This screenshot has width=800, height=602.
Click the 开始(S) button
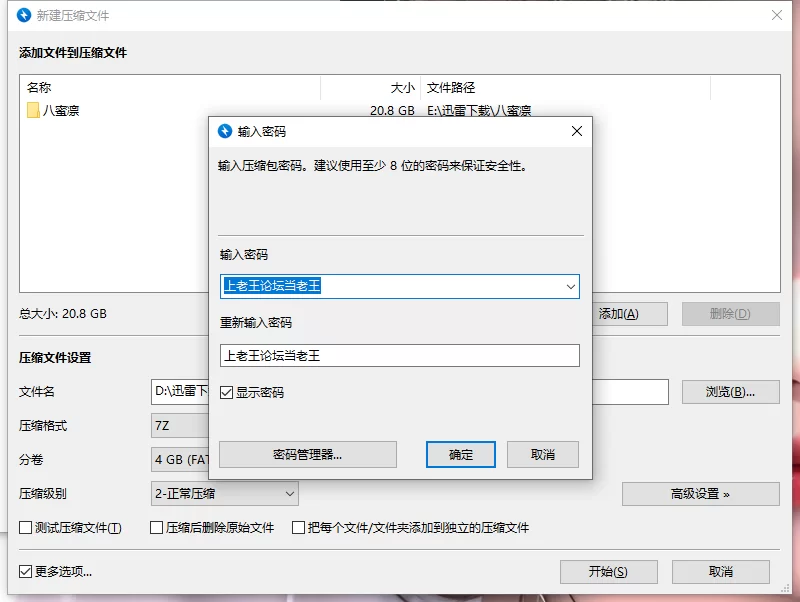coord(608,572)
